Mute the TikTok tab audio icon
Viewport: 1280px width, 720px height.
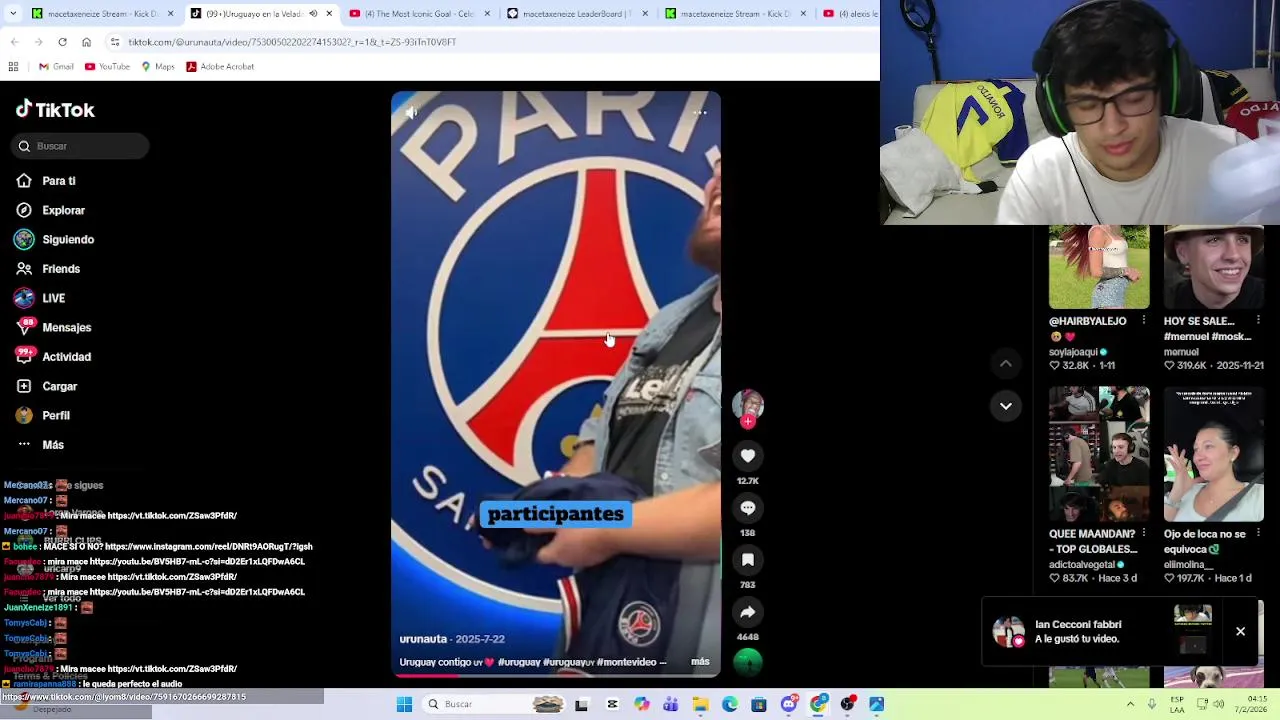tap(313, 14)
